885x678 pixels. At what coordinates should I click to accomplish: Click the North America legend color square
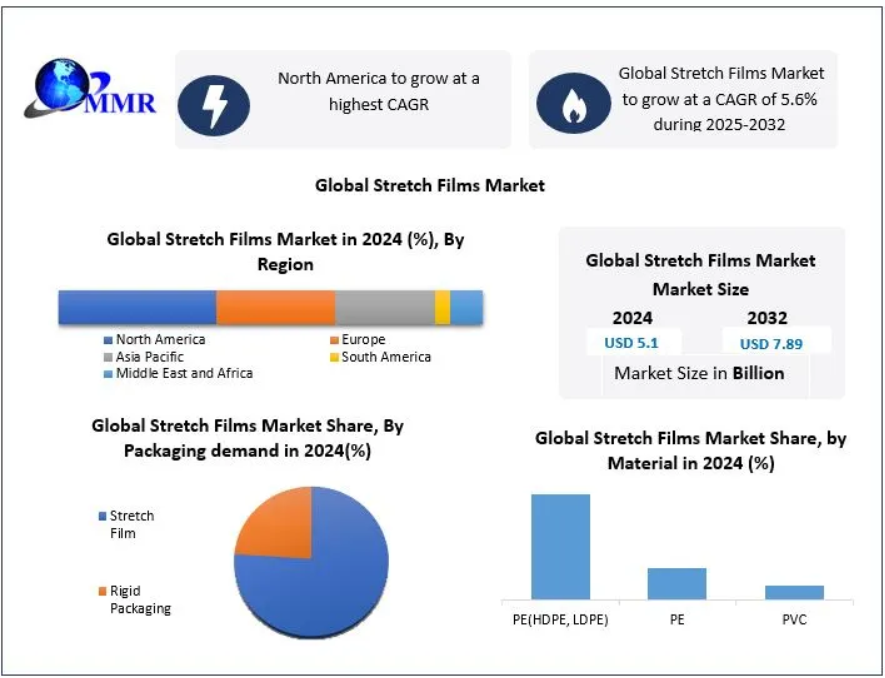click(x=107, y=340)
